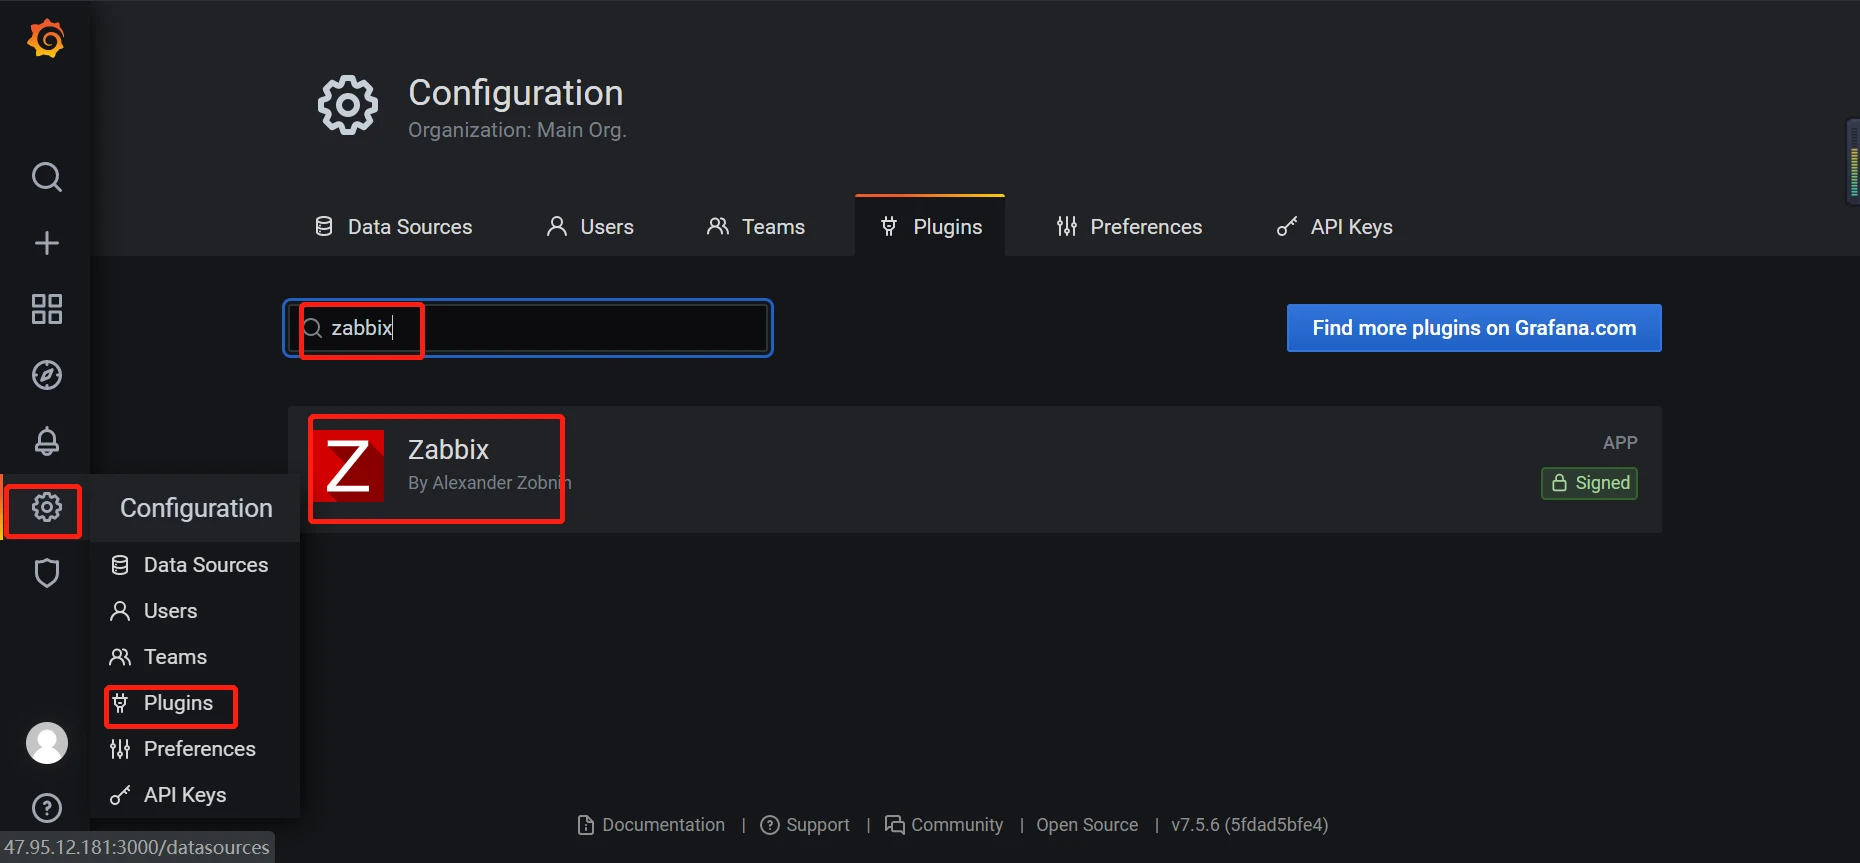
Task: Switch to the API Keys tab
Action: coord(1334,227)
